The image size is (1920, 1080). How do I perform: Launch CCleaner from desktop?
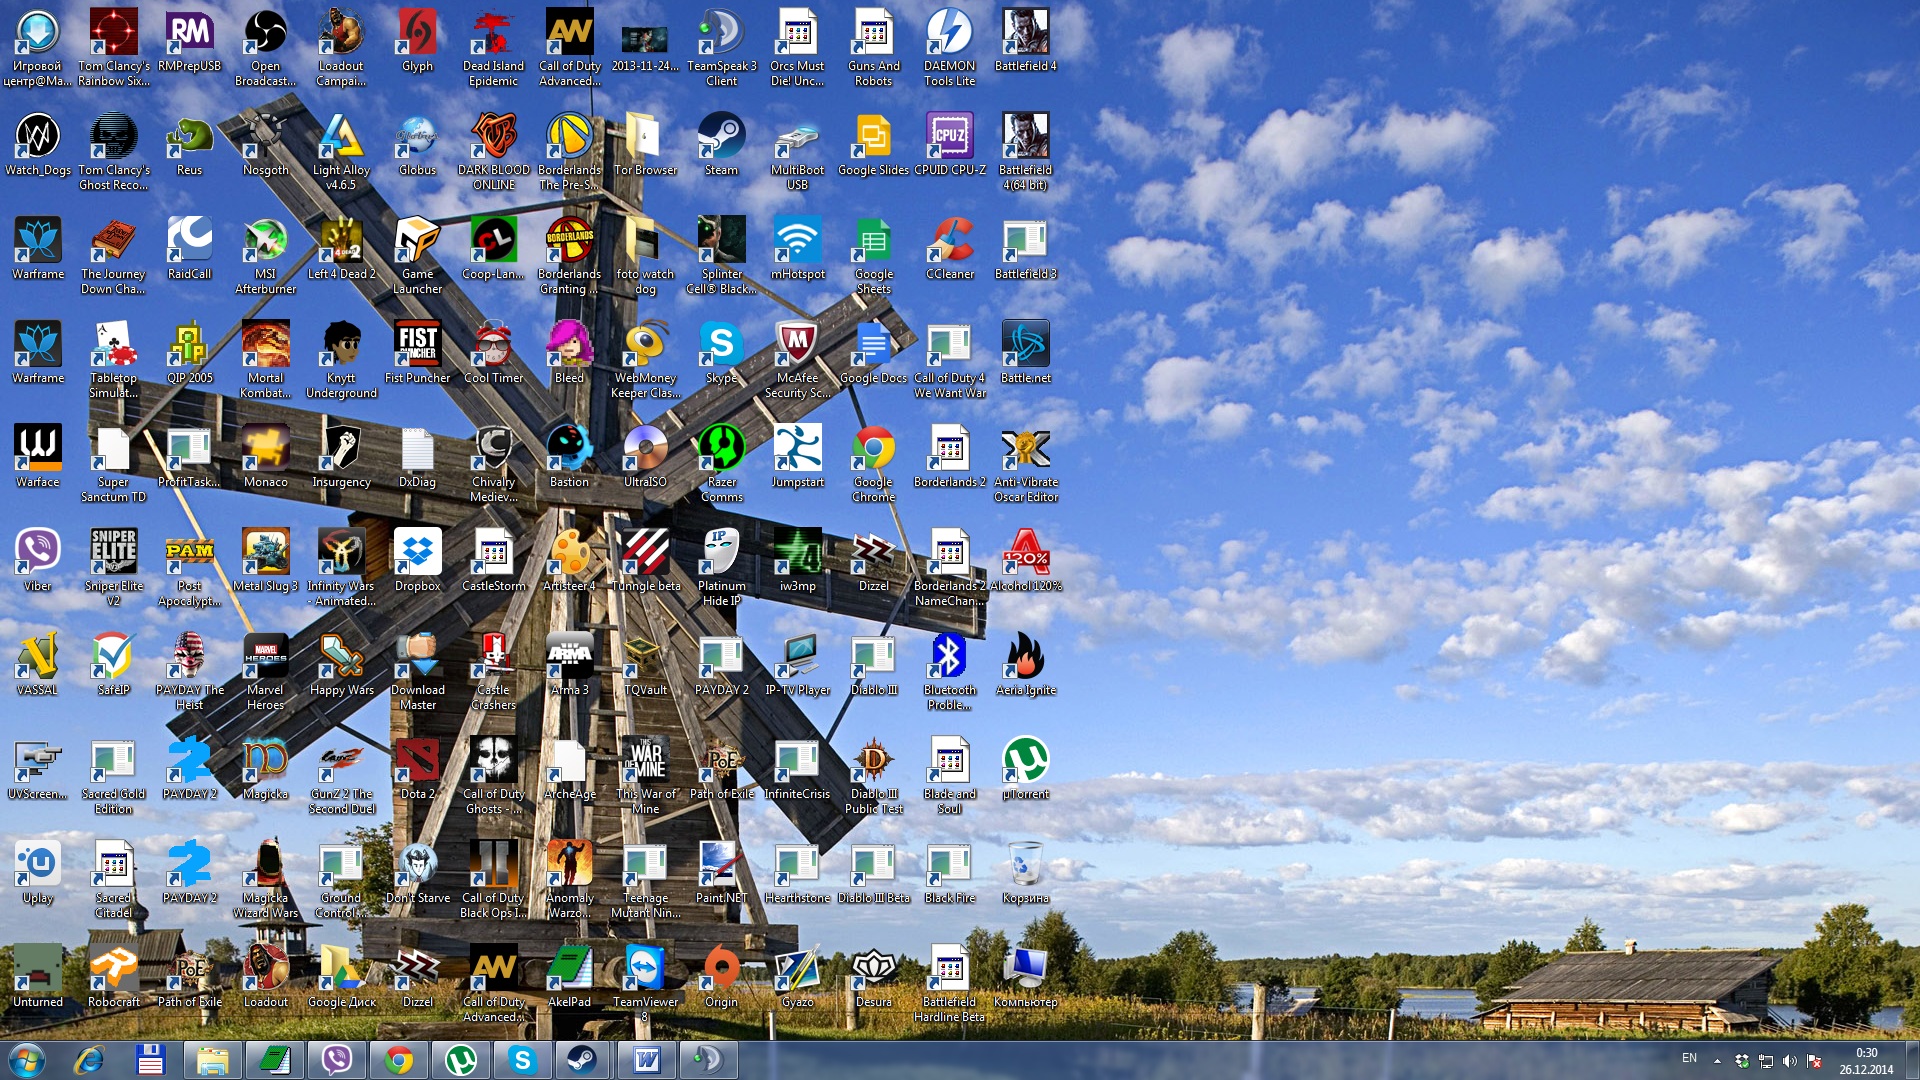[x=949, y=249]
